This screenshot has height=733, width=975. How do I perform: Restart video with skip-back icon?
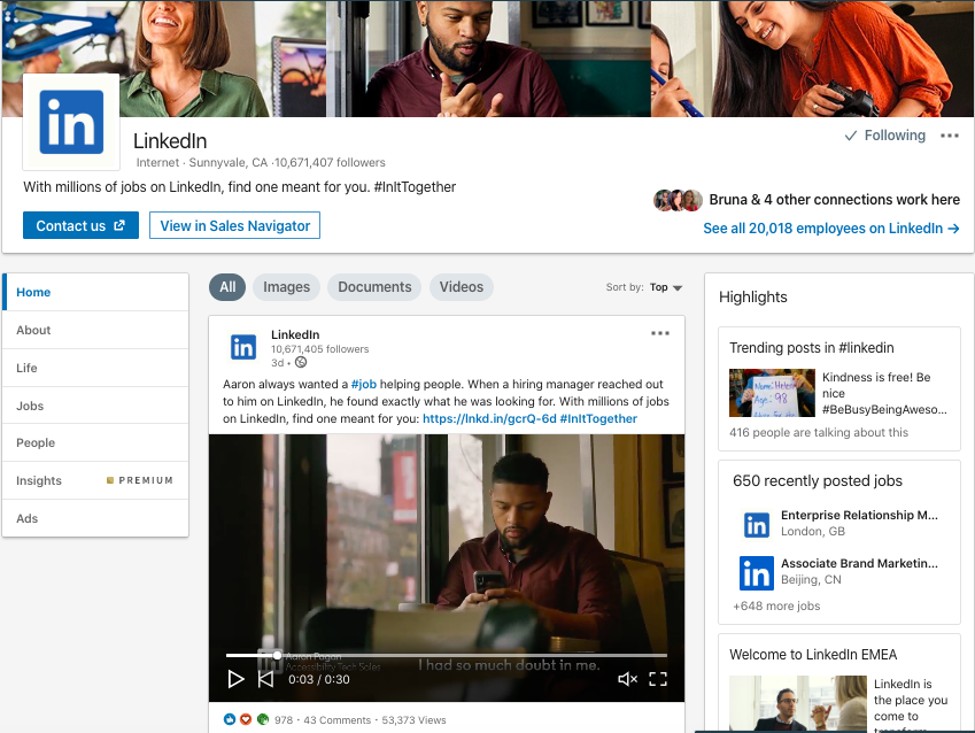[266, 679]
